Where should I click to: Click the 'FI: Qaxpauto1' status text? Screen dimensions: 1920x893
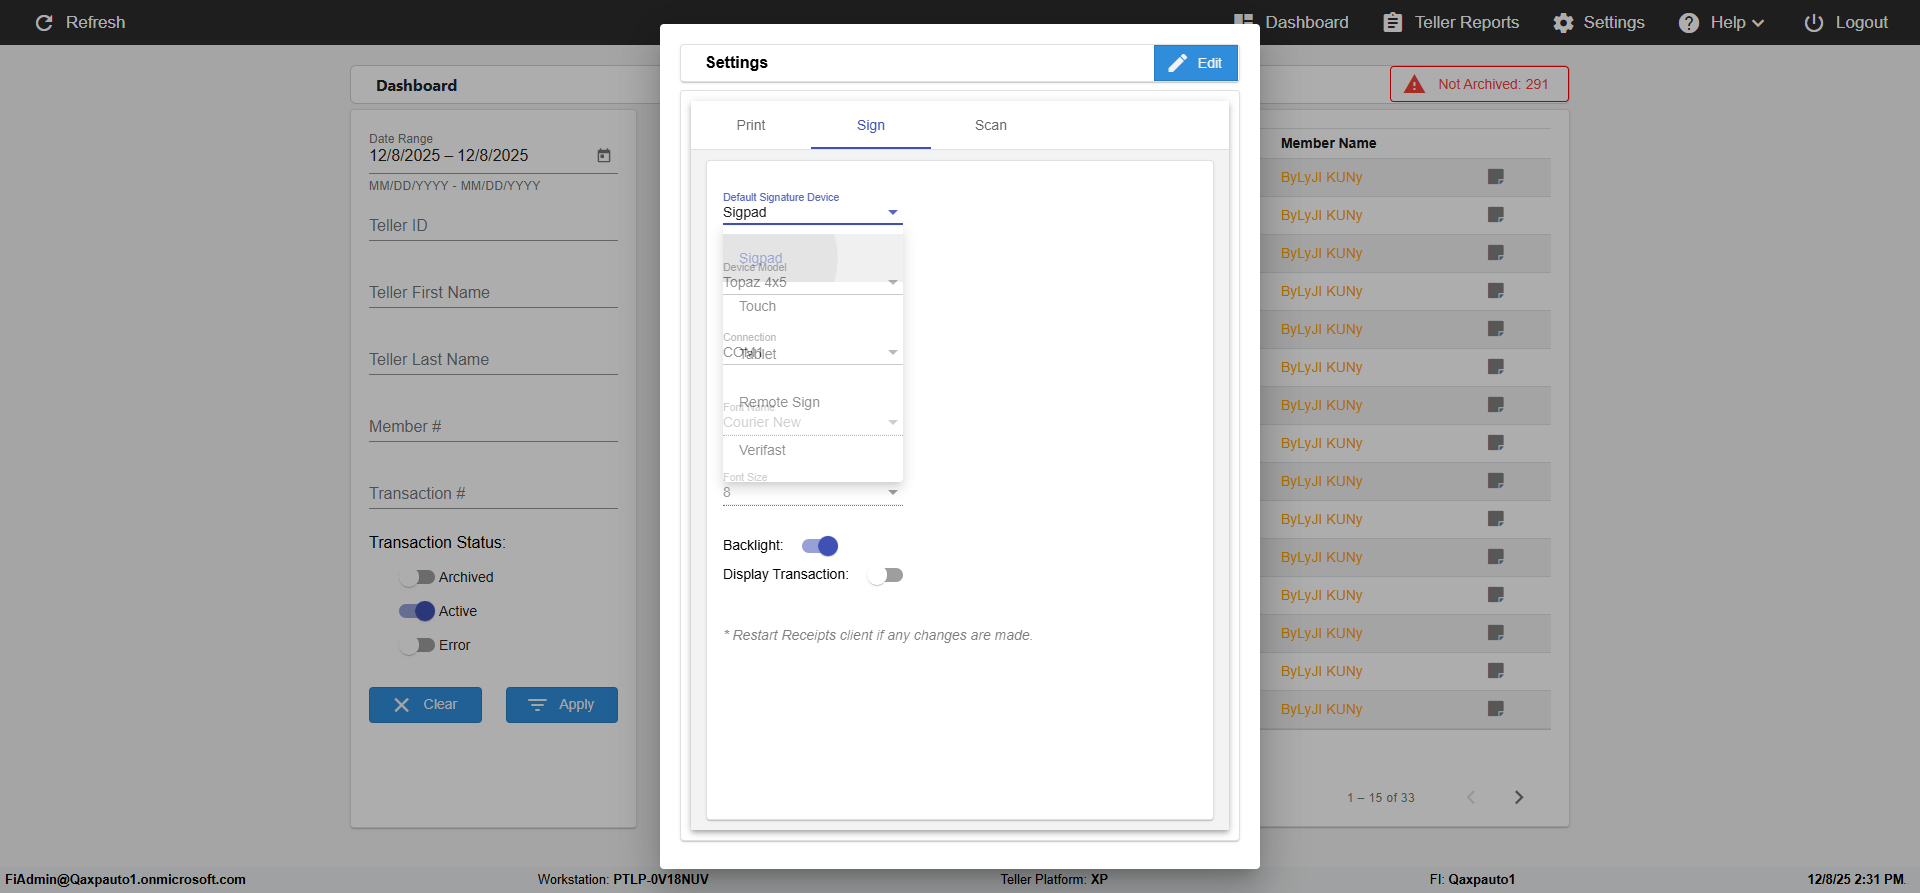click(1472, 880)
